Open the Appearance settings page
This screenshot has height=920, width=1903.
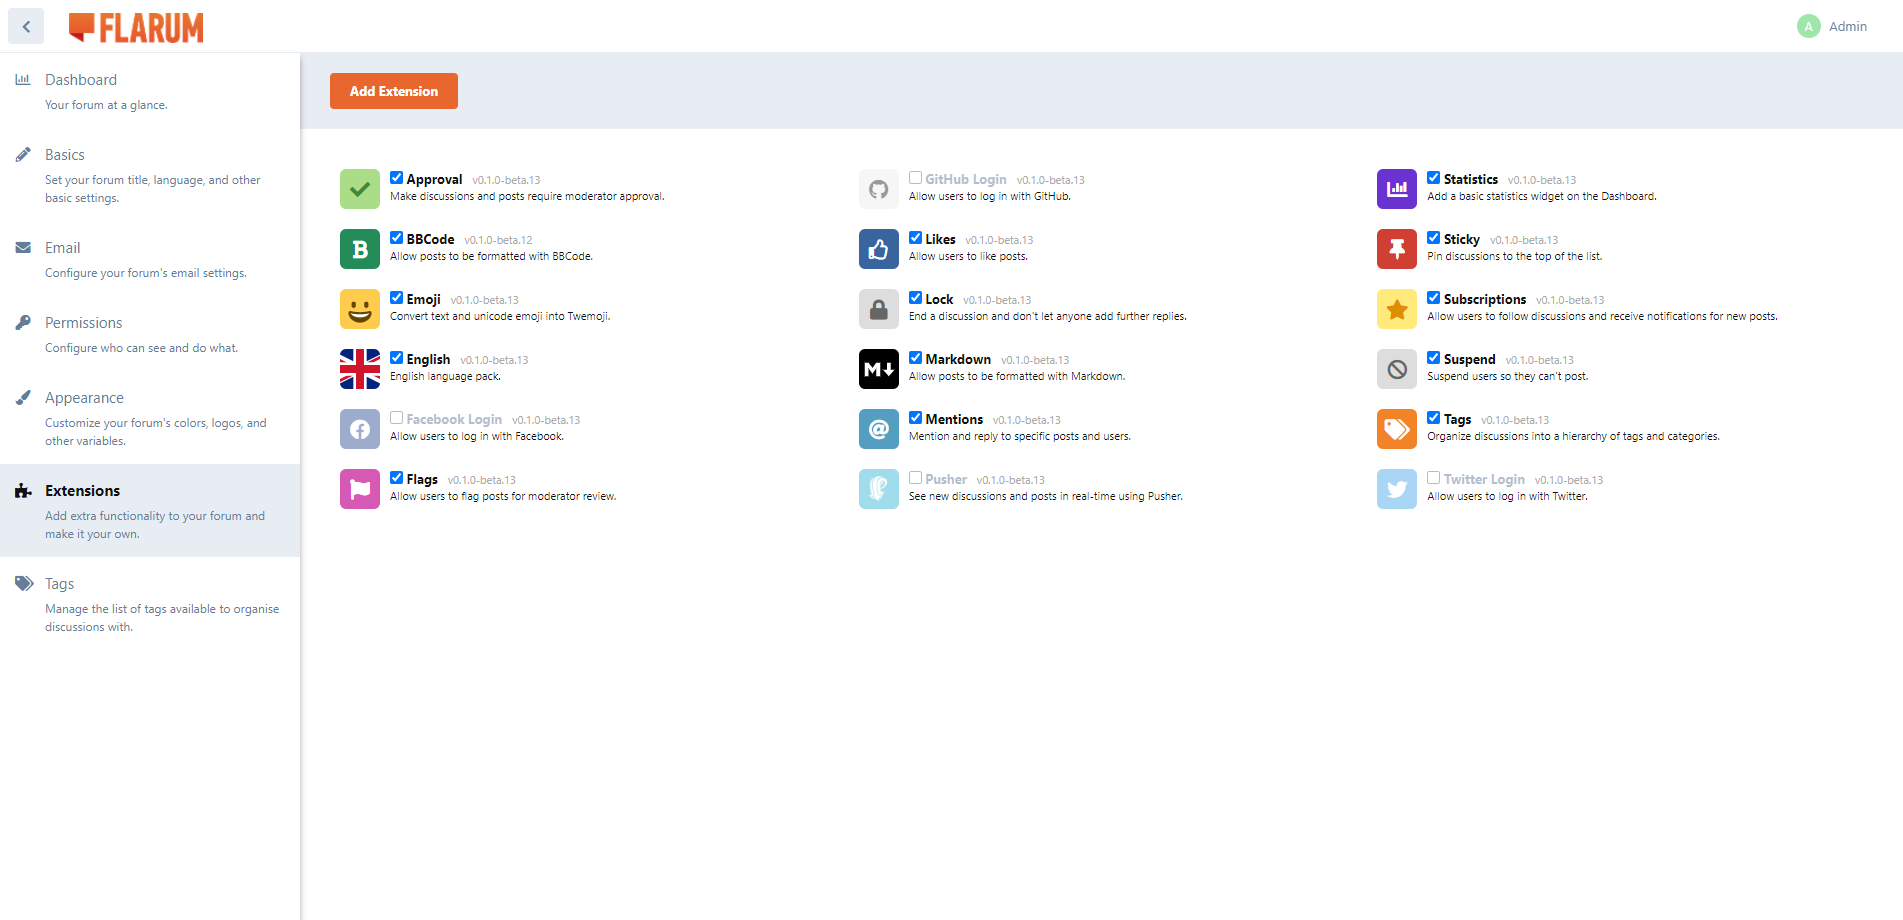coord(150,418)
